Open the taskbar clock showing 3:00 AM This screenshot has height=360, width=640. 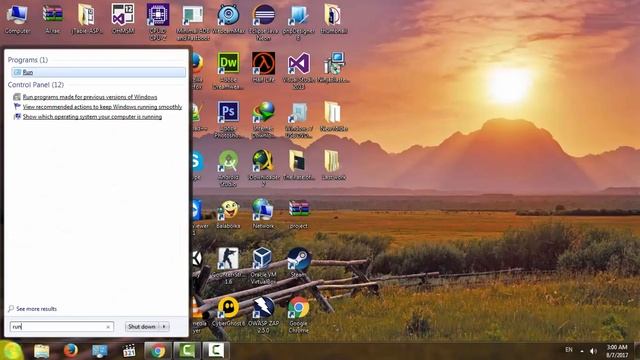(617, 351)
